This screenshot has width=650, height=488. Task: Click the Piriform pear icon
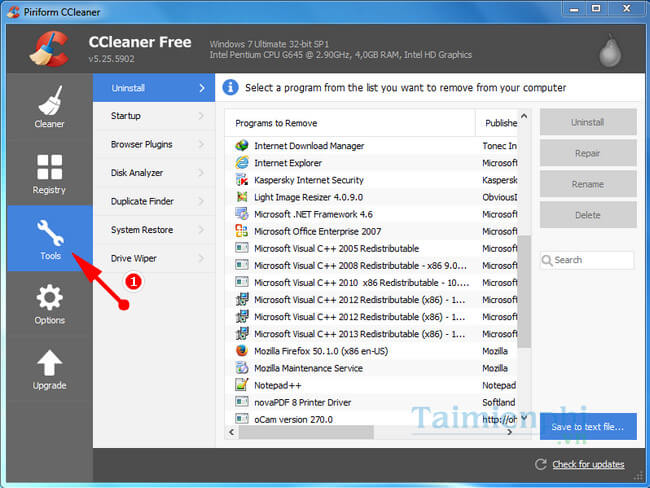[x=610, y=51]
